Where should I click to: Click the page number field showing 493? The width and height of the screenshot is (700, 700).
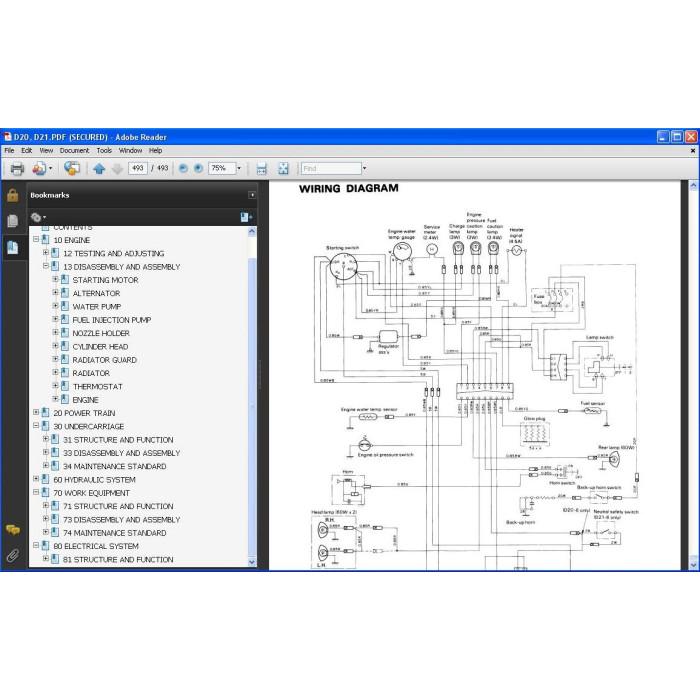point(138,168)
